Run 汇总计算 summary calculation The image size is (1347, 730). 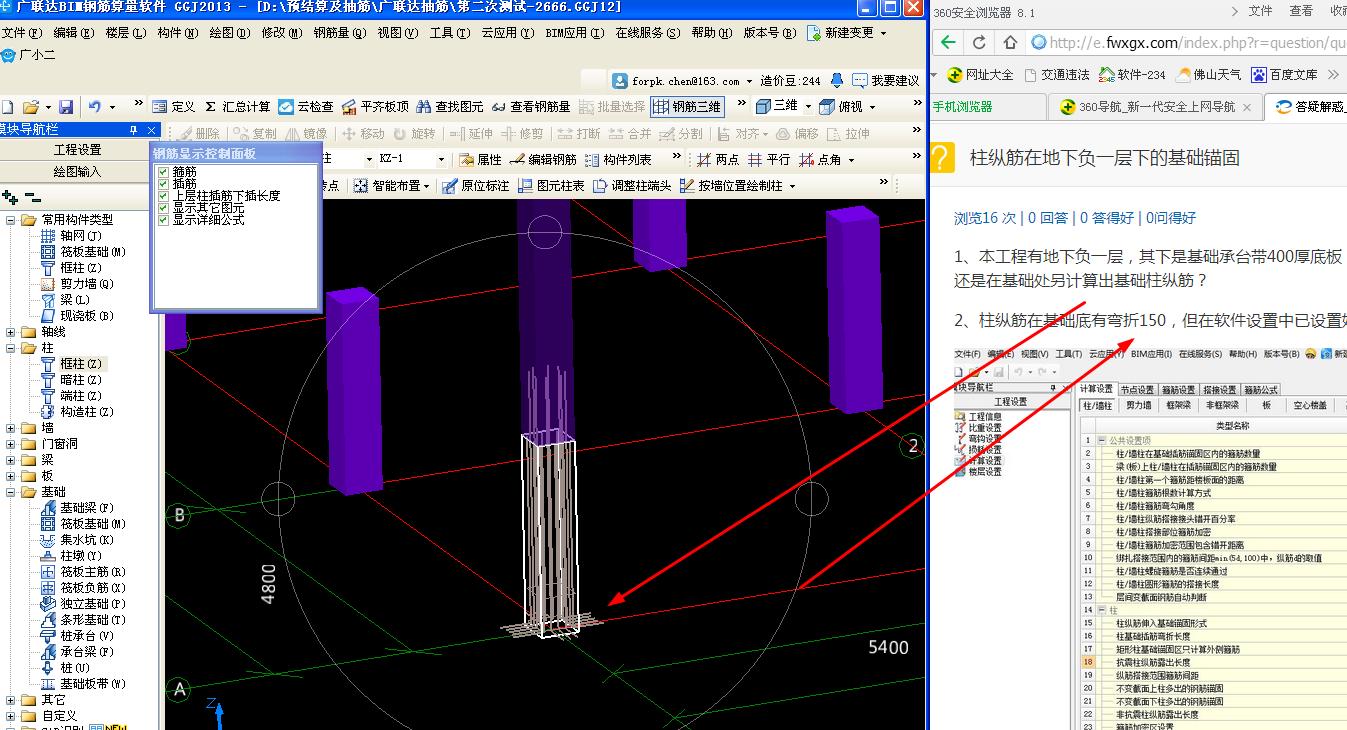point(238,107)
